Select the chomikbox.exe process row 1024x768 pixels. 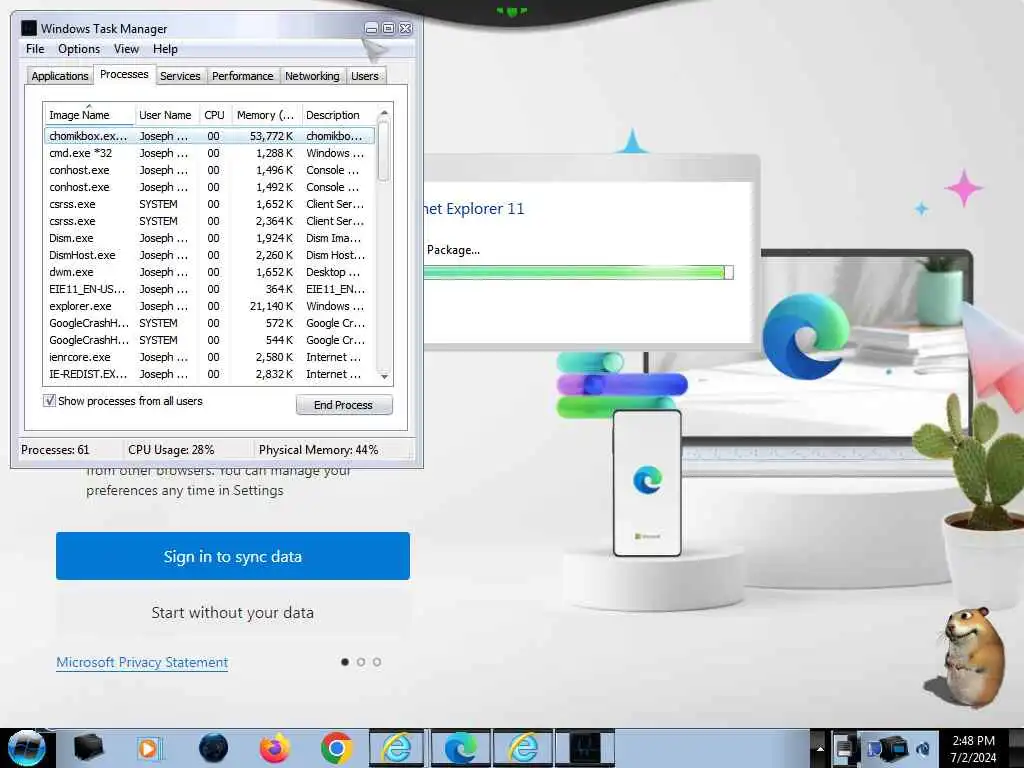point(210,136)
